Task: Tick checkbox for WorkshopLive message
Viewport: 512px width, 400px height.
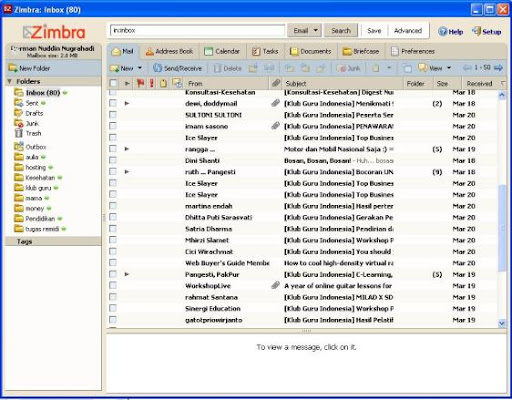Action: point(113,286)
